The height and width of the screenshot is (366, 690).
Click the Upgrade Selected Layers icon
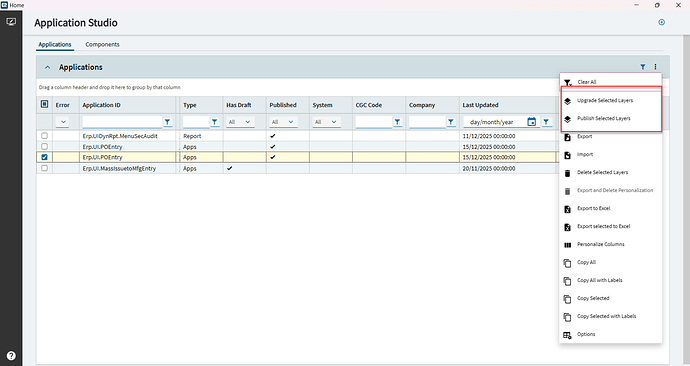point(568,101)
